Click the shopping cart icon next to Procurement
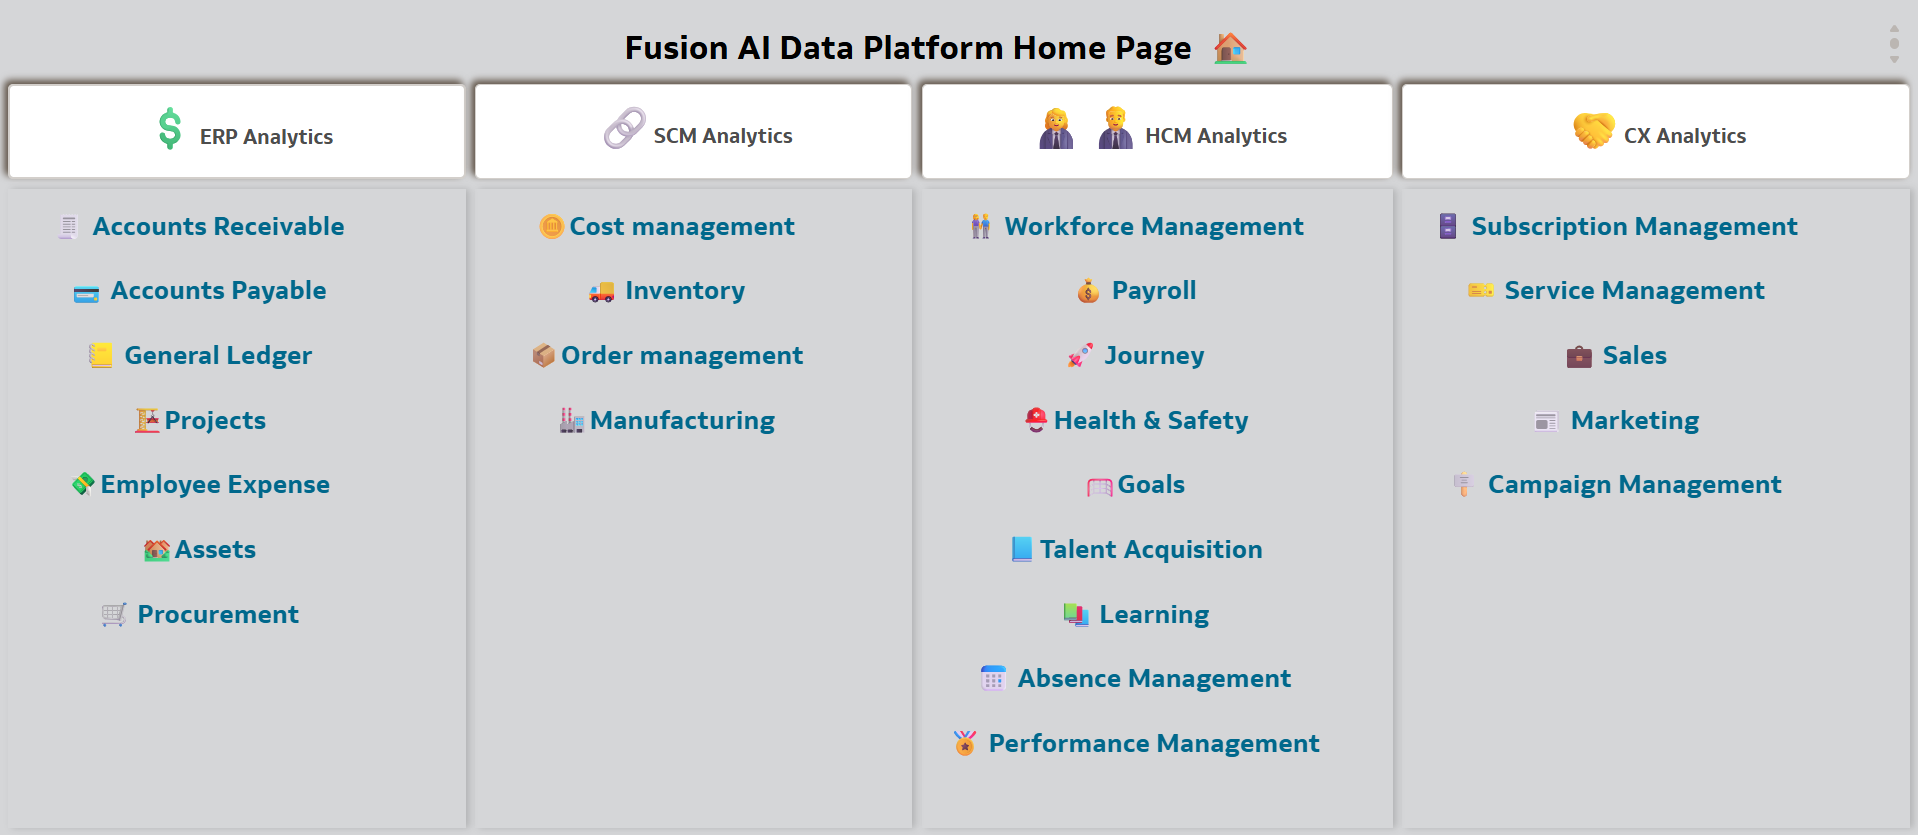Viewport: 1918px width, 835px height. pos(114,614)
